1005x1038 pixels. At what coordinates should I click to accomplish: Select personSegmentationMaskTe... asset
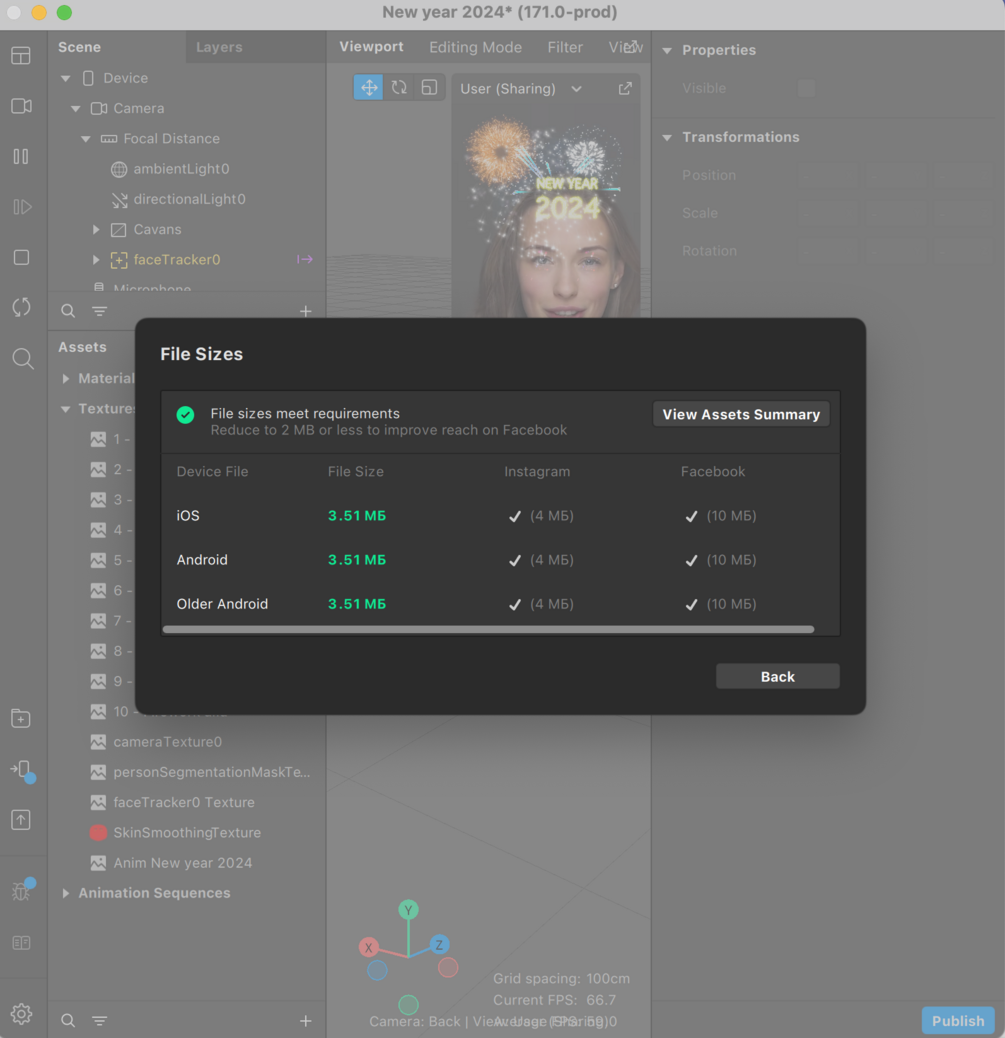(x=211, y=772)
